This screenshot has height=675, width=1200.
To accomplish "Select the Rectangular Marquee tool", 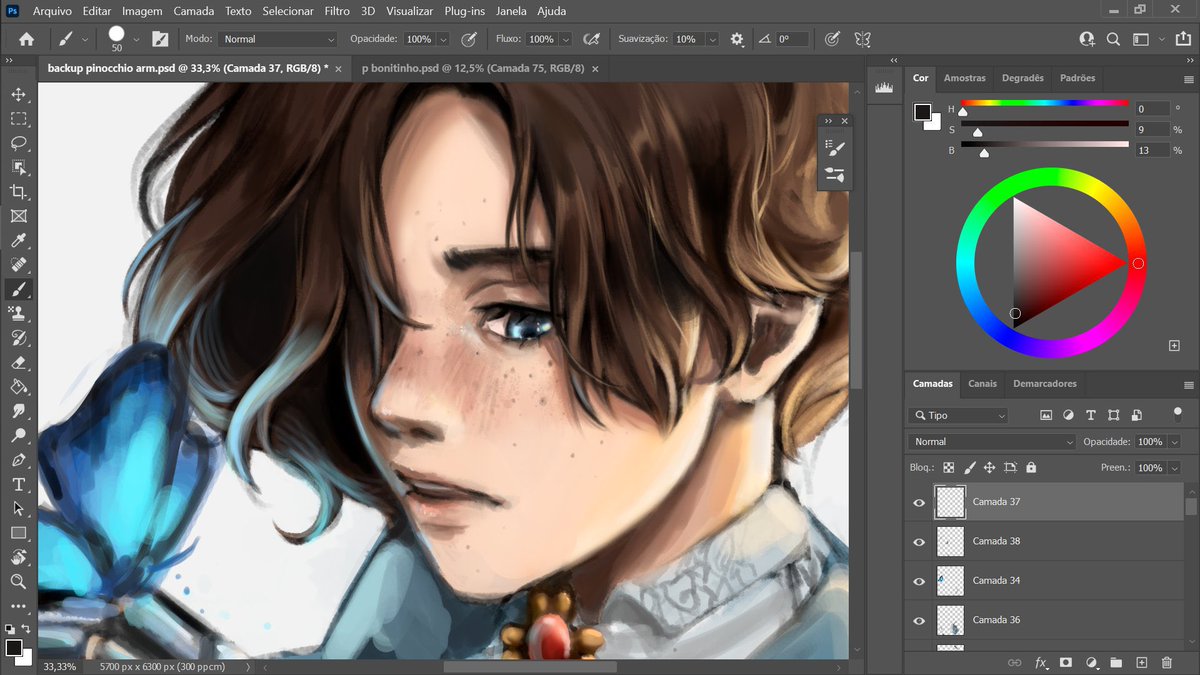I will click(18, 119).
